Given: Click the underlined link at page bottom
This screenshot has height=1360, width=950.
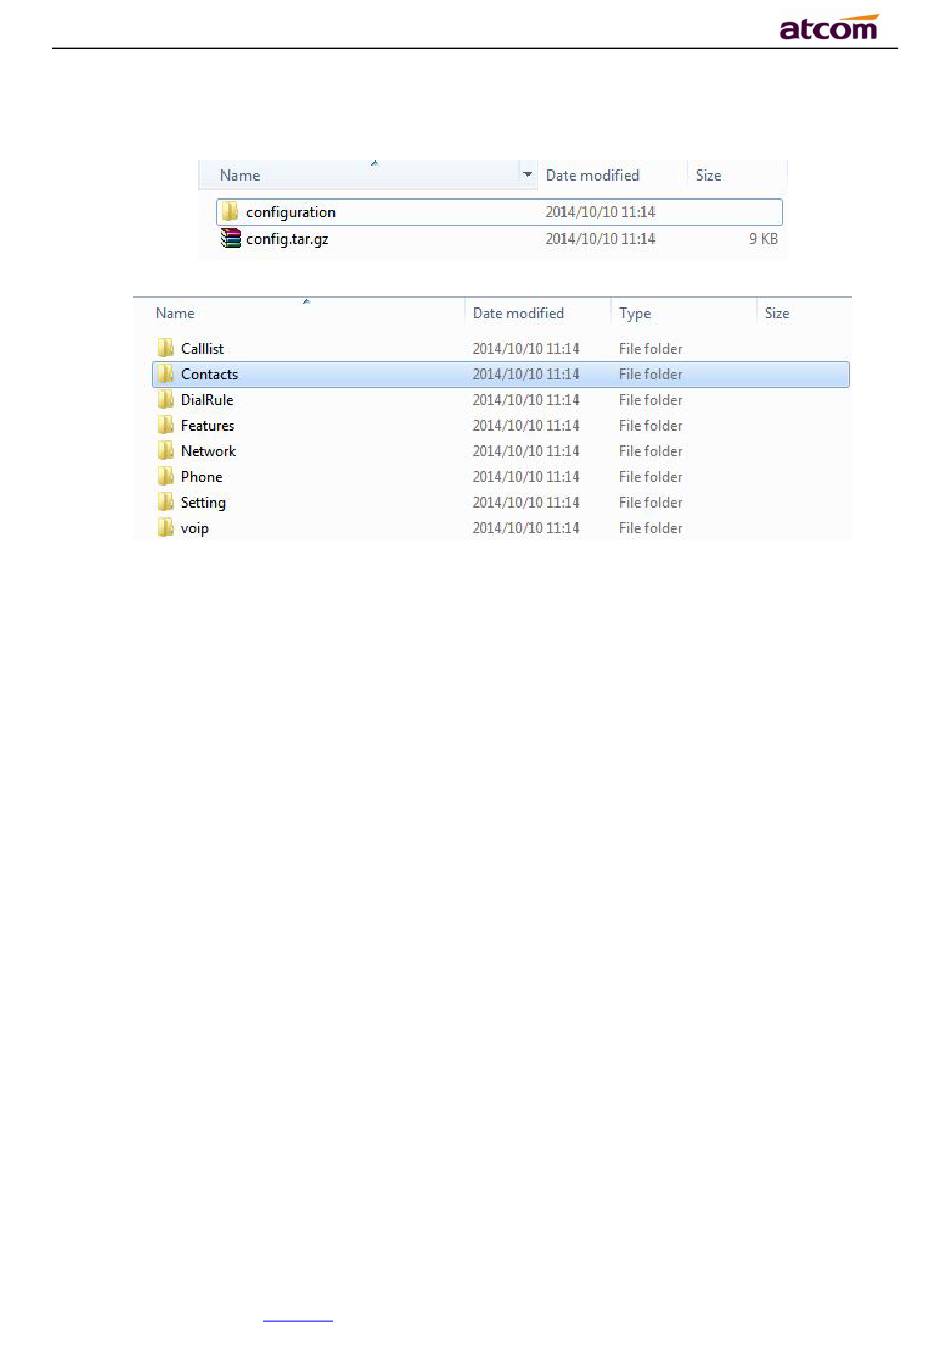Looking at the screenshot, I should pyautogui.click(x=298, y=1321).
